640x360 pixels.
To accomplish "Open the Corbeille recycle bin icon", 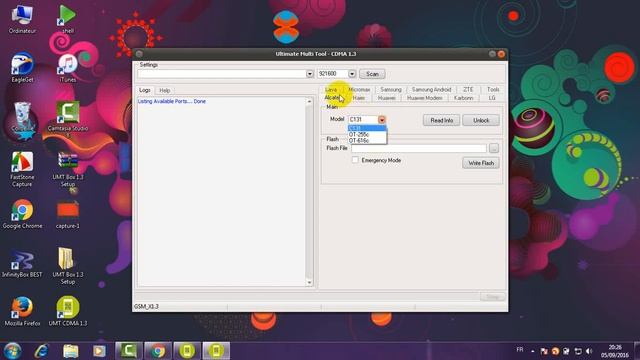I will coord(22,117).
